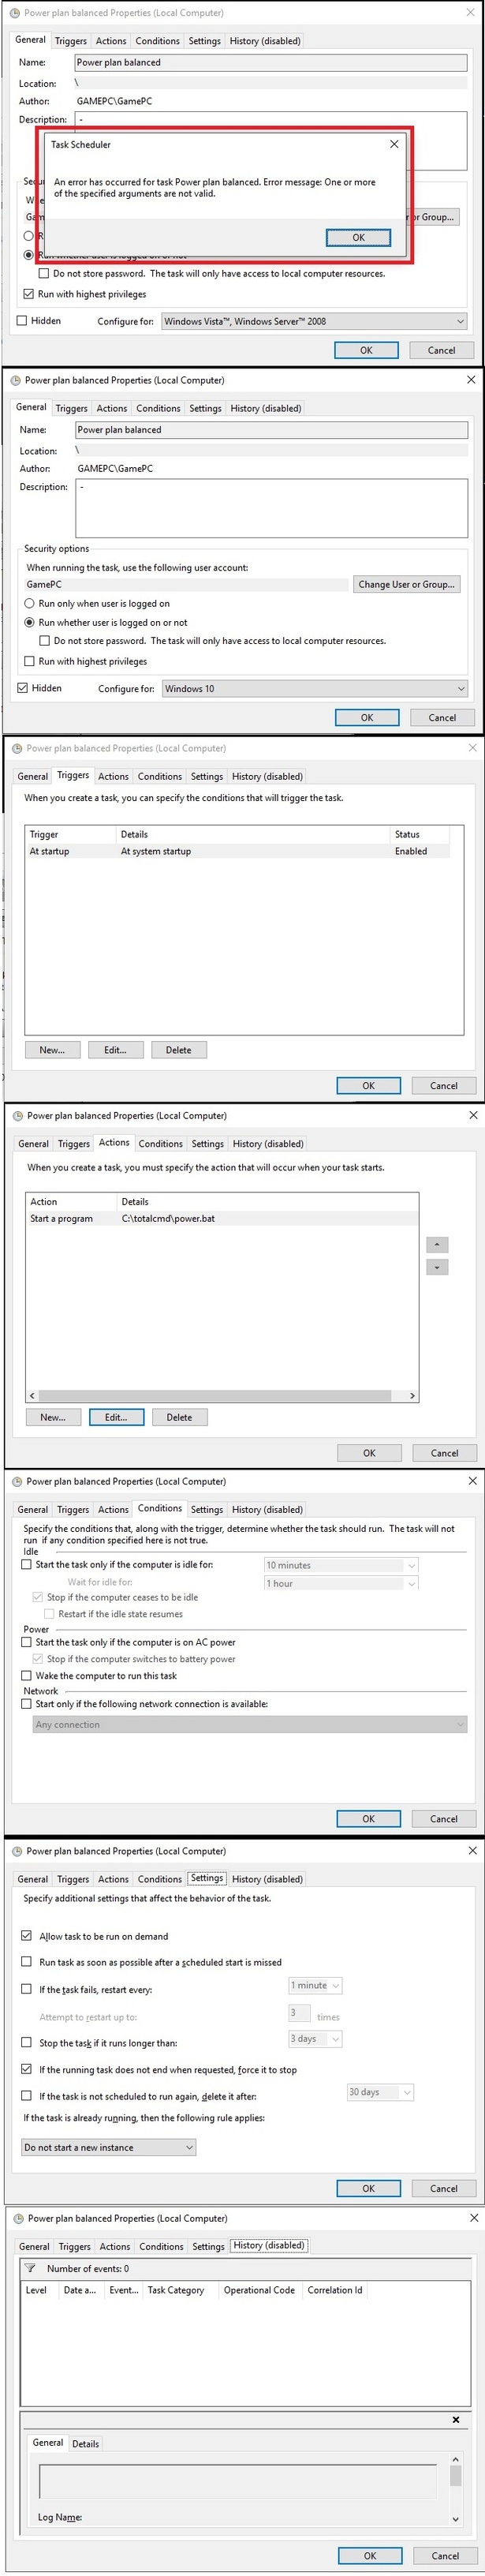Check 'Start only if network connection is available'
Image resolution: width=485 pixels, height=2576 pixels.
tap(27, 1704)
